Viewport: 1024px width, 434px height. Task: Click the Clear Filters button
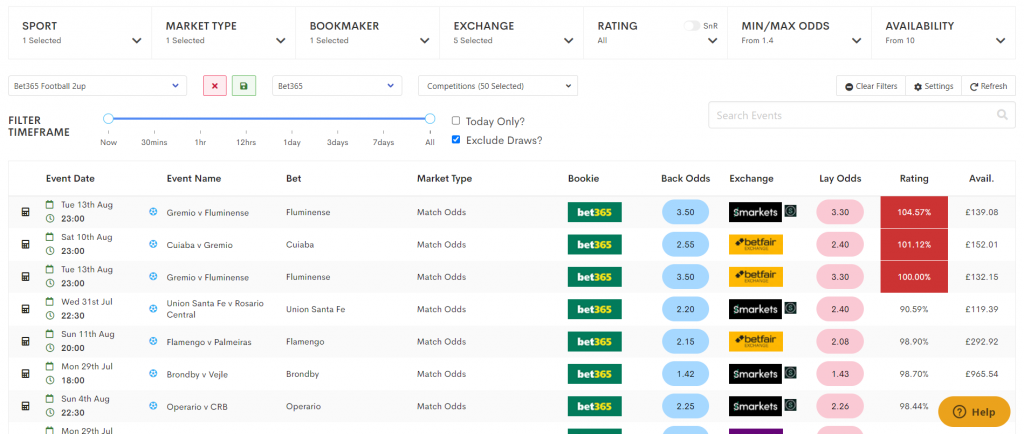point(870,86)
